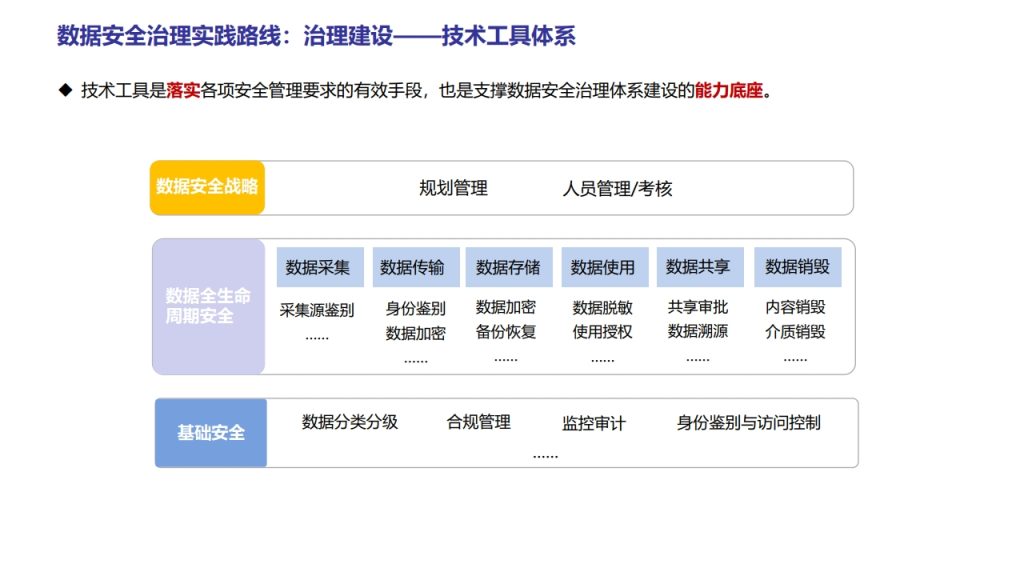Click the 数据脱敏 text

point(602,308)
